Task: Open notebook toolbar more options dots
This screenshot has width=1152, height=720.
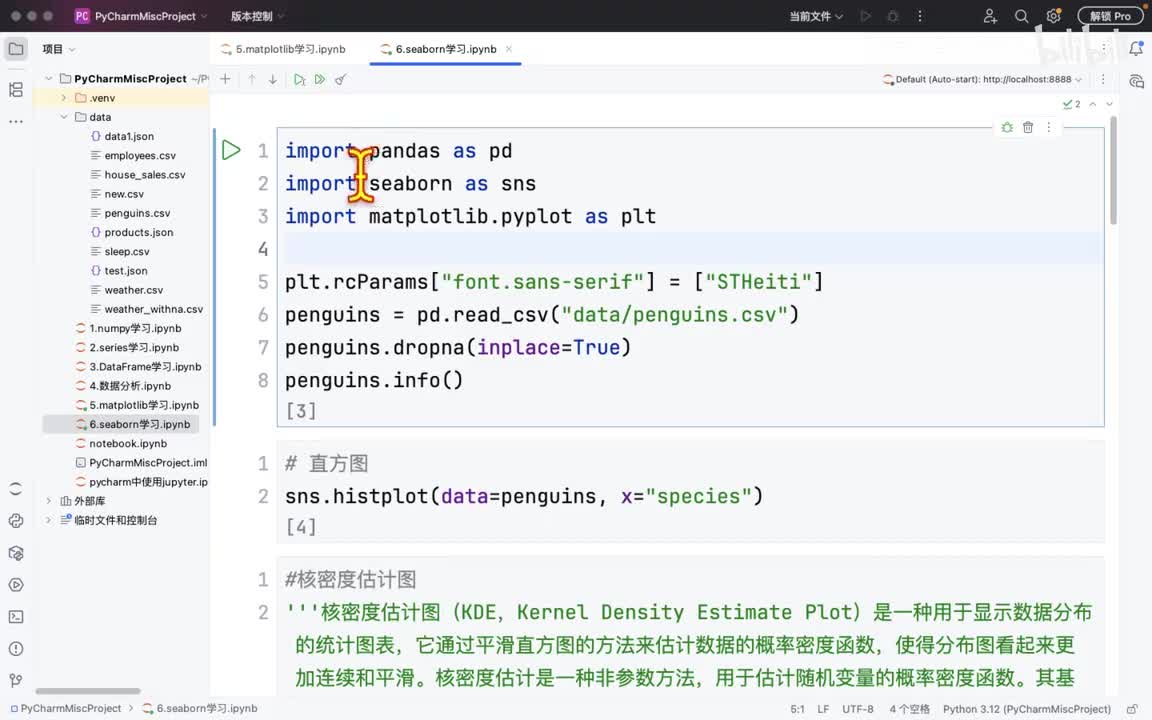Action: [1103, 79]
